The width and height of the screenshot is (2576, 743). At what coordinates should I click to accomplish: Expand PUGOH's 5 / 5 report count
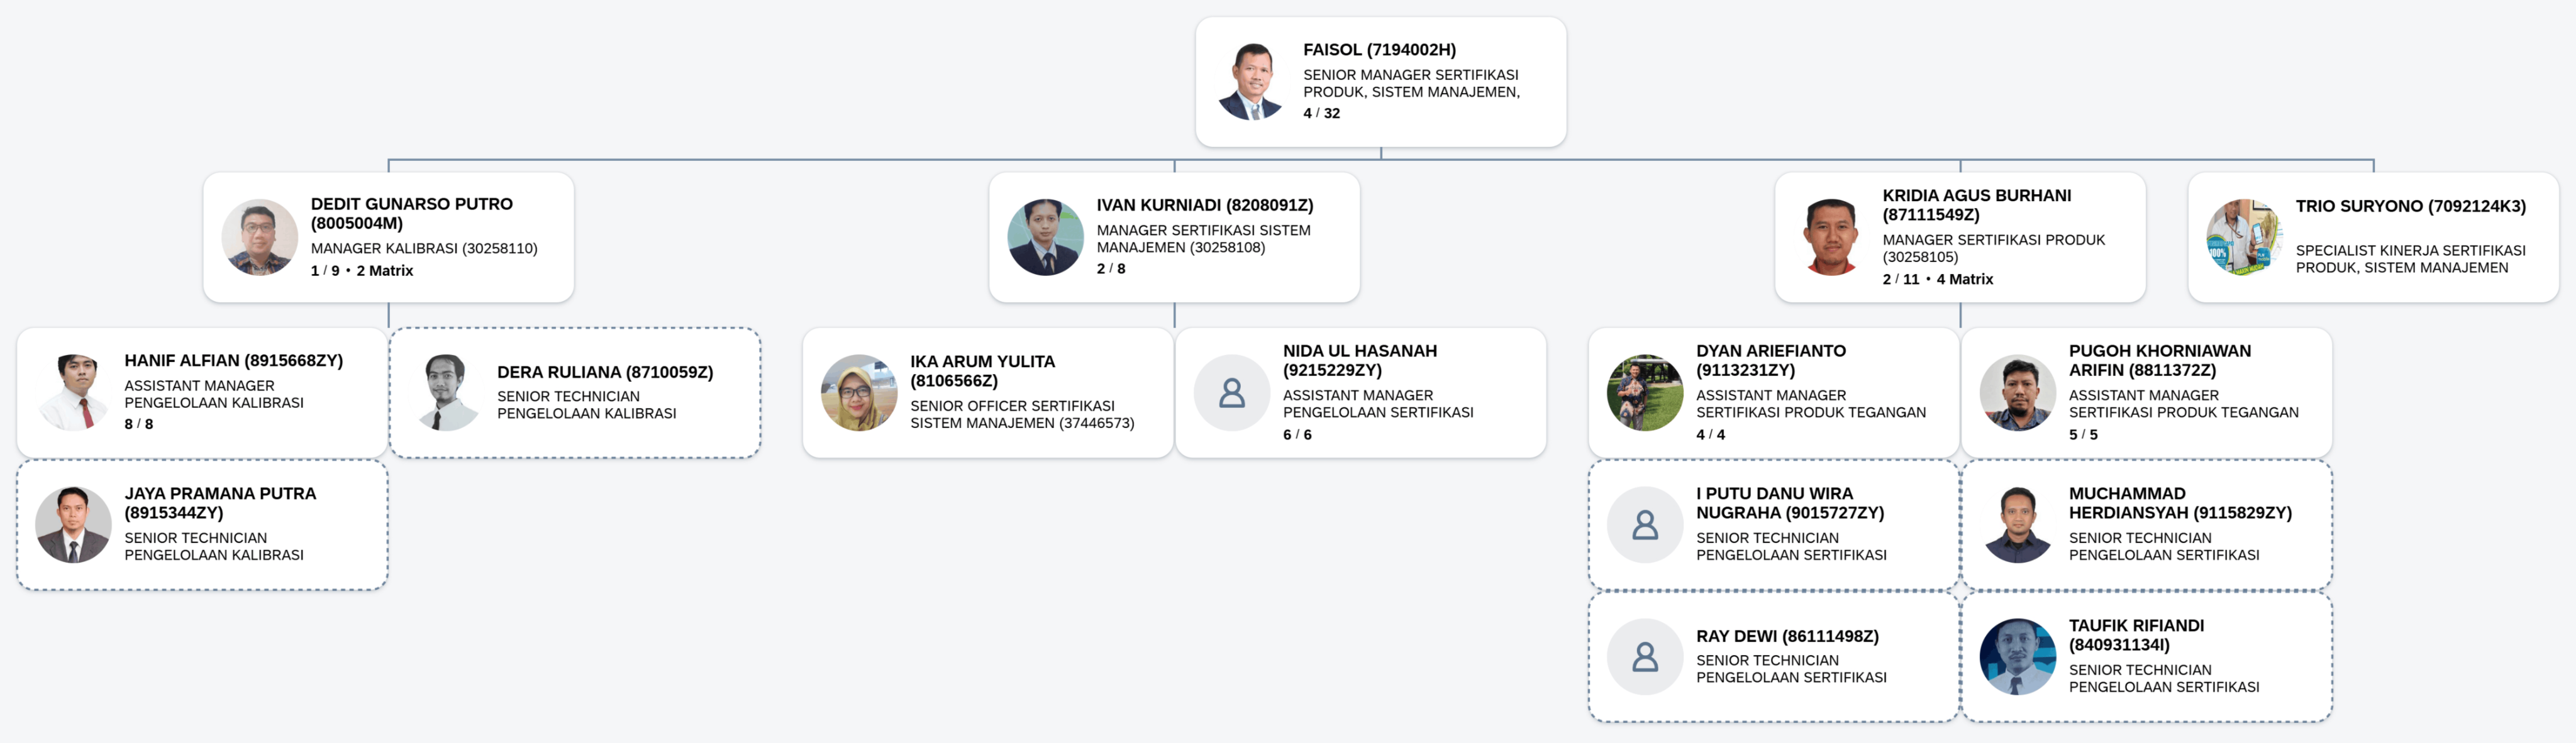click(2084, 435)
